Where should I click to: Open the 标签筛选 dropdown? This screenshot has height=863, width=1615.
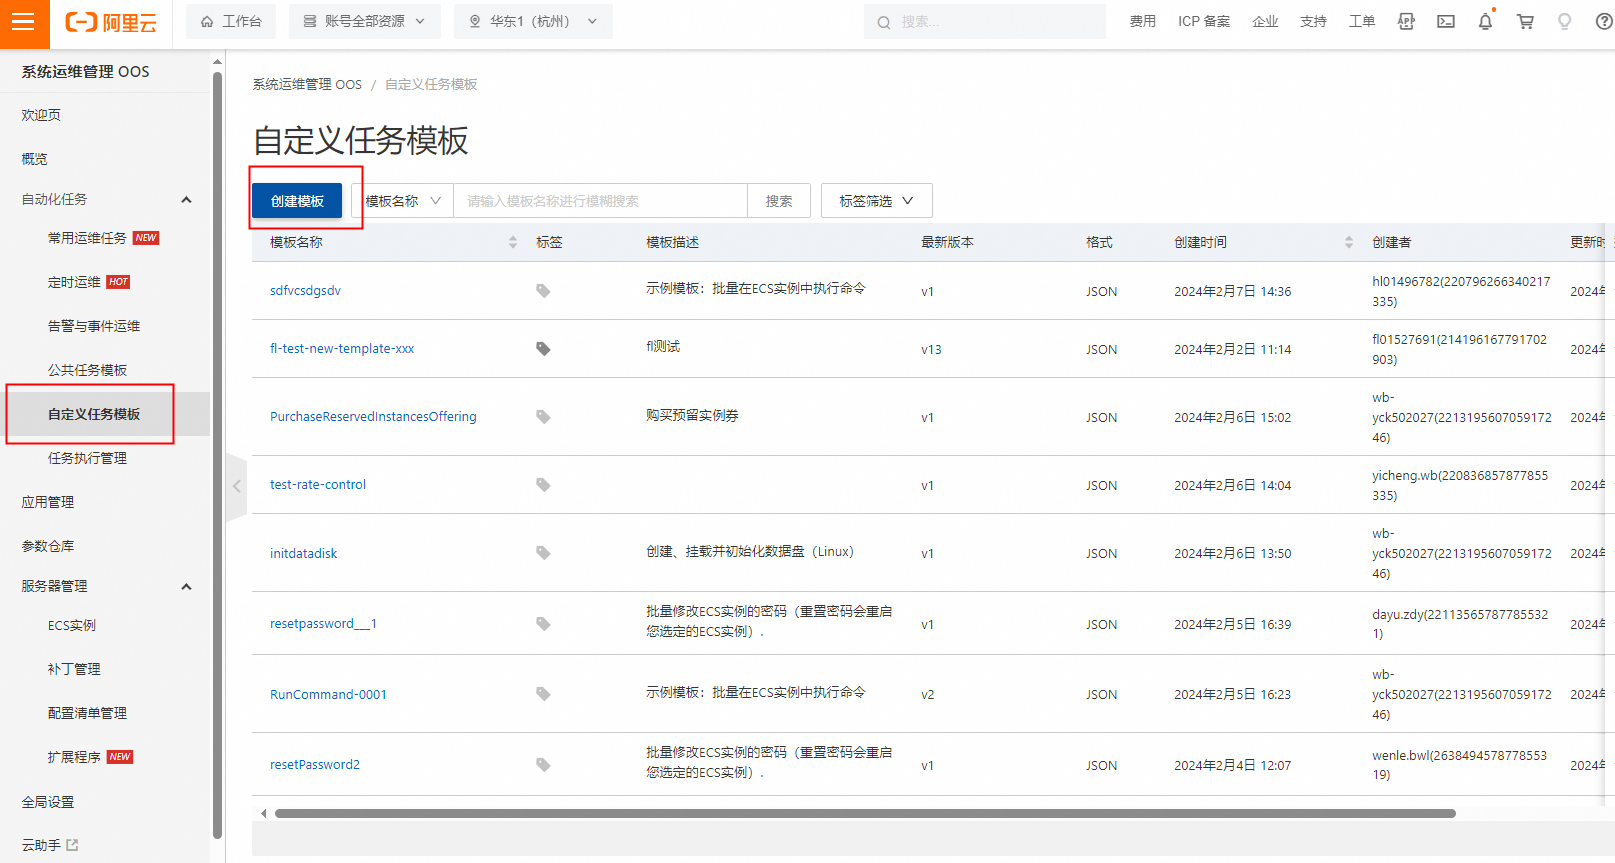tap(877, 201)
